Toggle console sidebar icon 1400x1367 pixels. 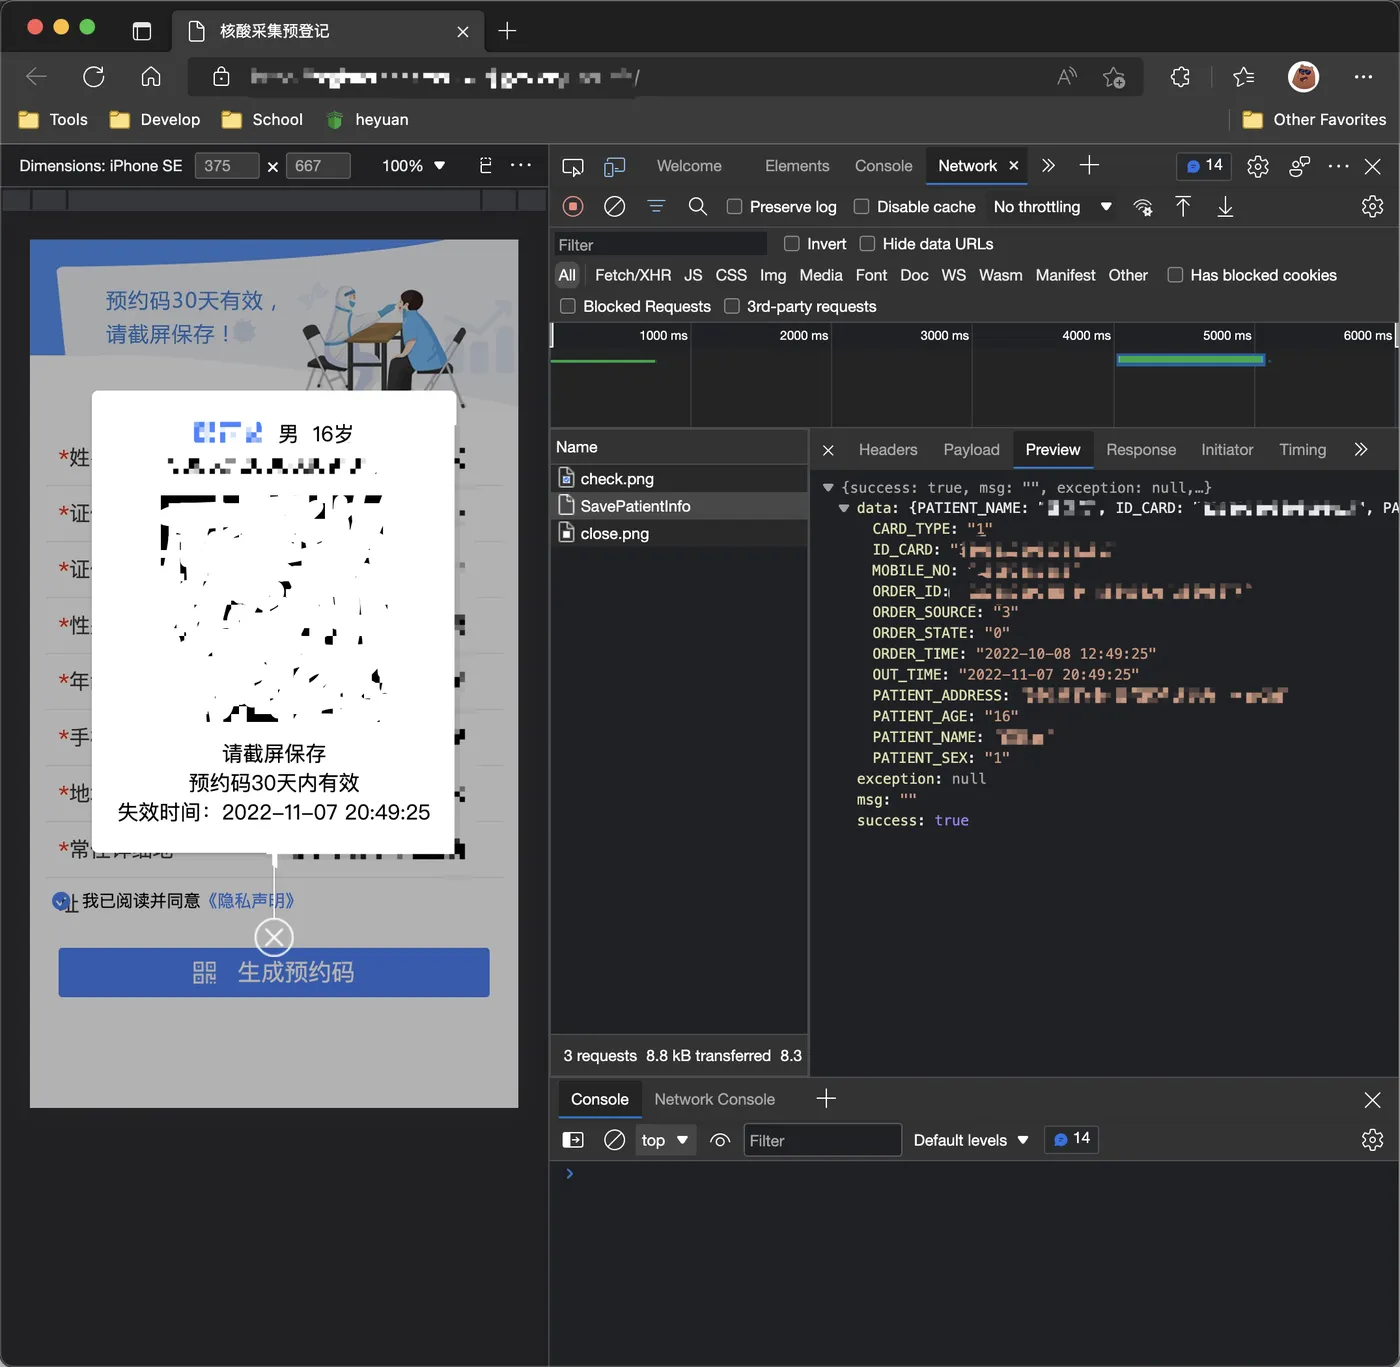point(573,1140)
